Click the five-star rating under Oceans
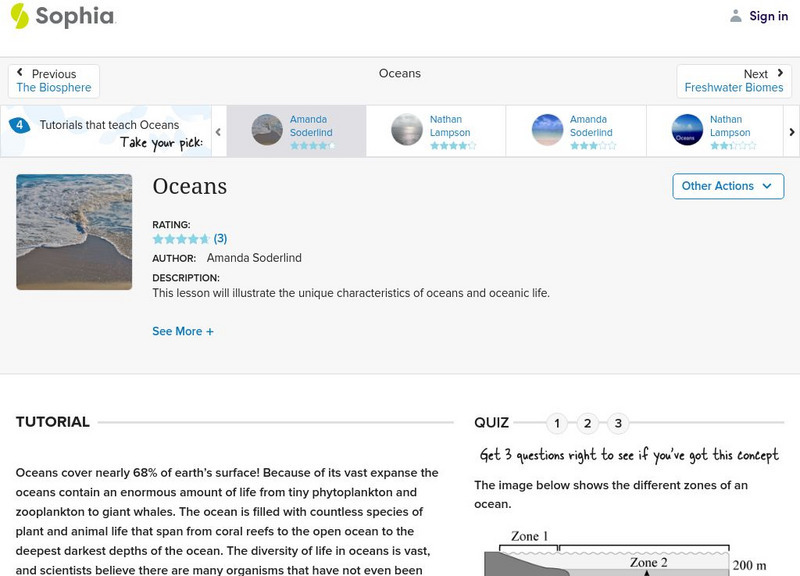 (180, 239)
